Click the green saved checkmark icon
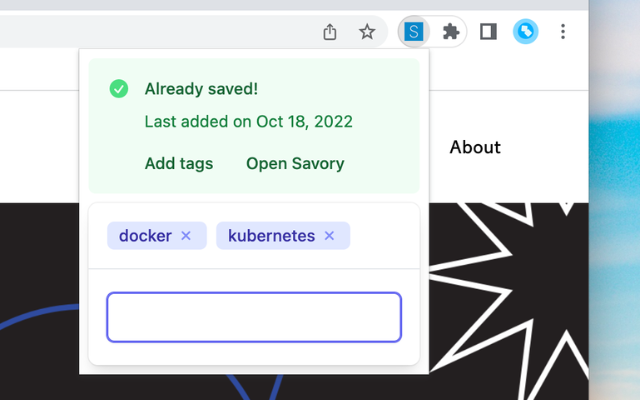Image resolution: width=640 pixels, height=400 pixels. coord(119,89)
